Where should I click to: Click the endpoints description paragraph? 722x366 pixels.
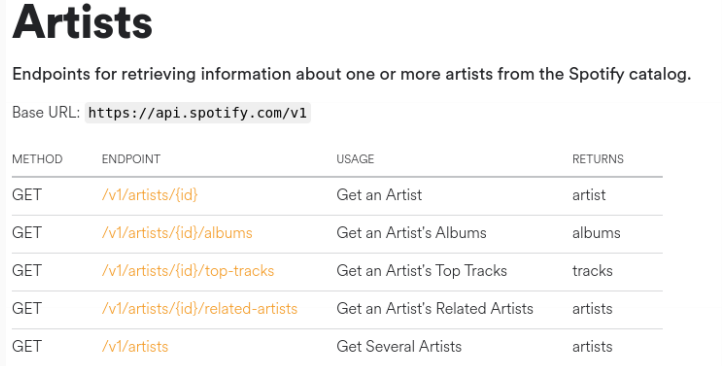(351, 74)
